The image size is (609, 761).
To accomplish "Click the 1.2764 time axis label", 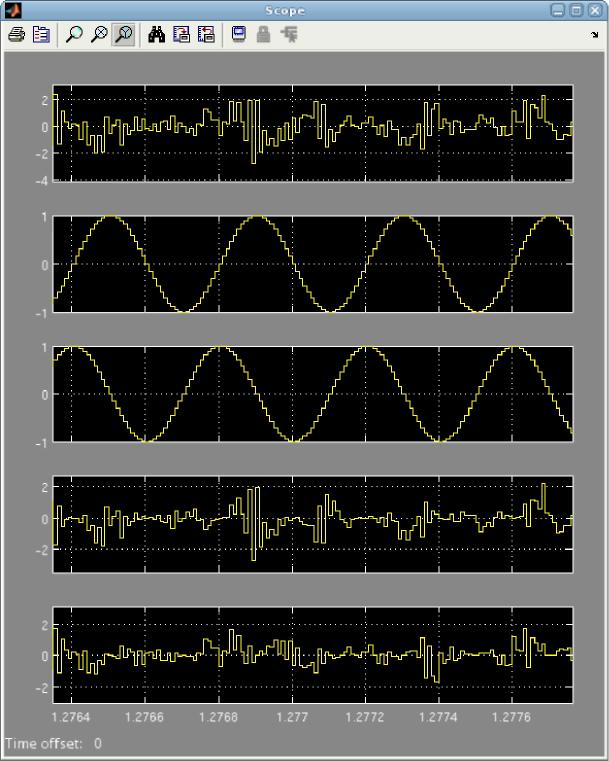I will coord(71,717).
